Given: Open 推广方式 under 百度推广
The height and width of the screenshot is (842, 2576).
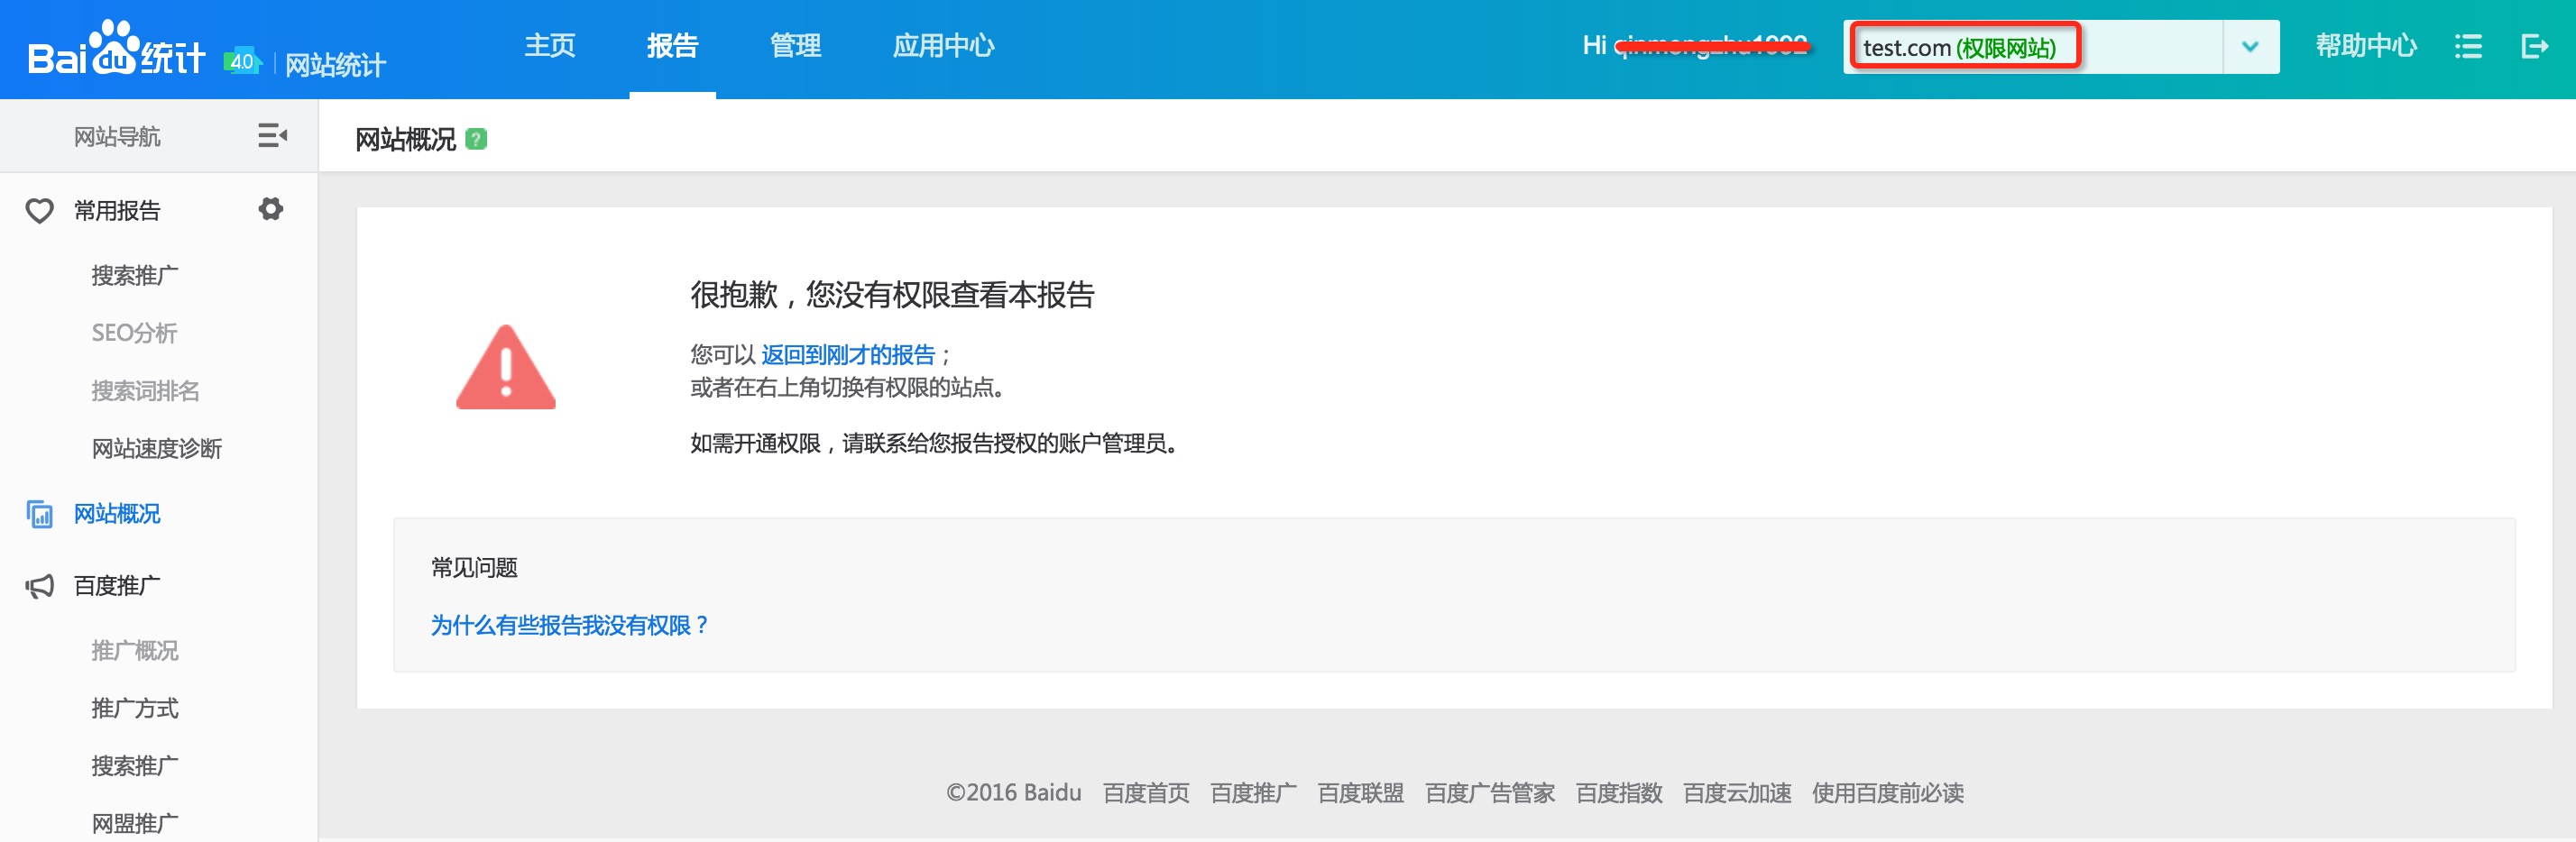Looking at the screenshot, I should (x=135, y=709).
